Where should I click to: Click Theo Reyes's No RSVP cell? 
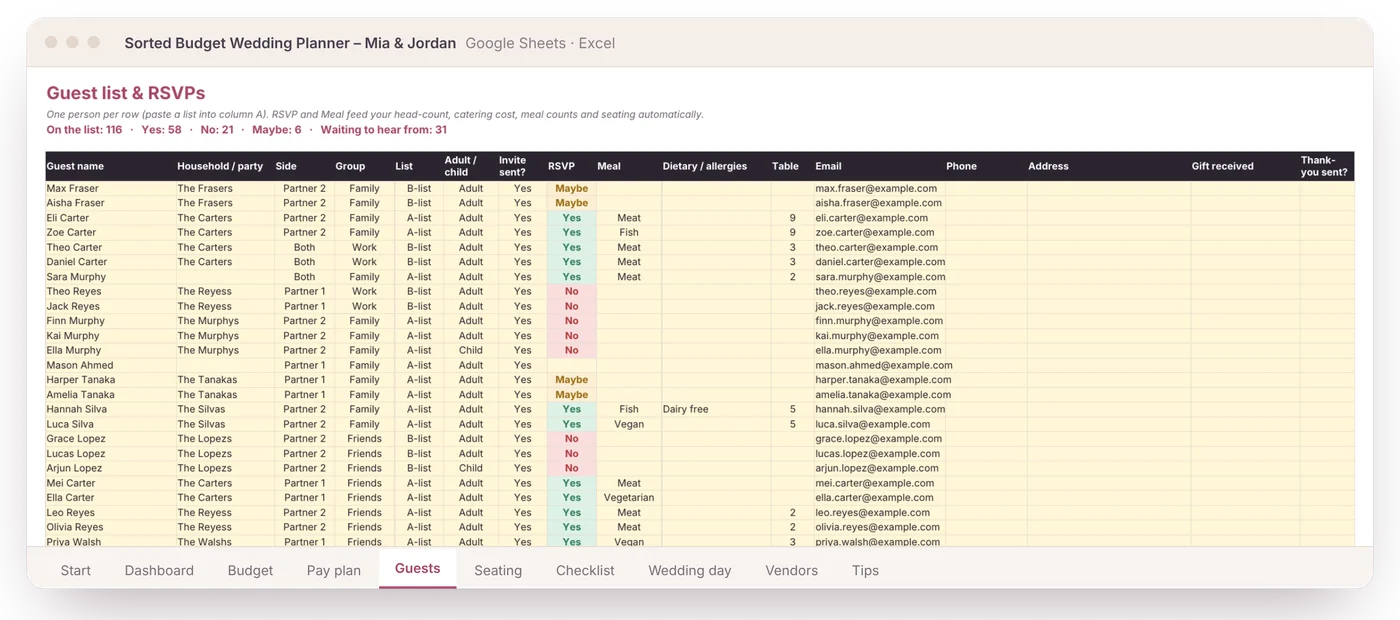[571, 292]
